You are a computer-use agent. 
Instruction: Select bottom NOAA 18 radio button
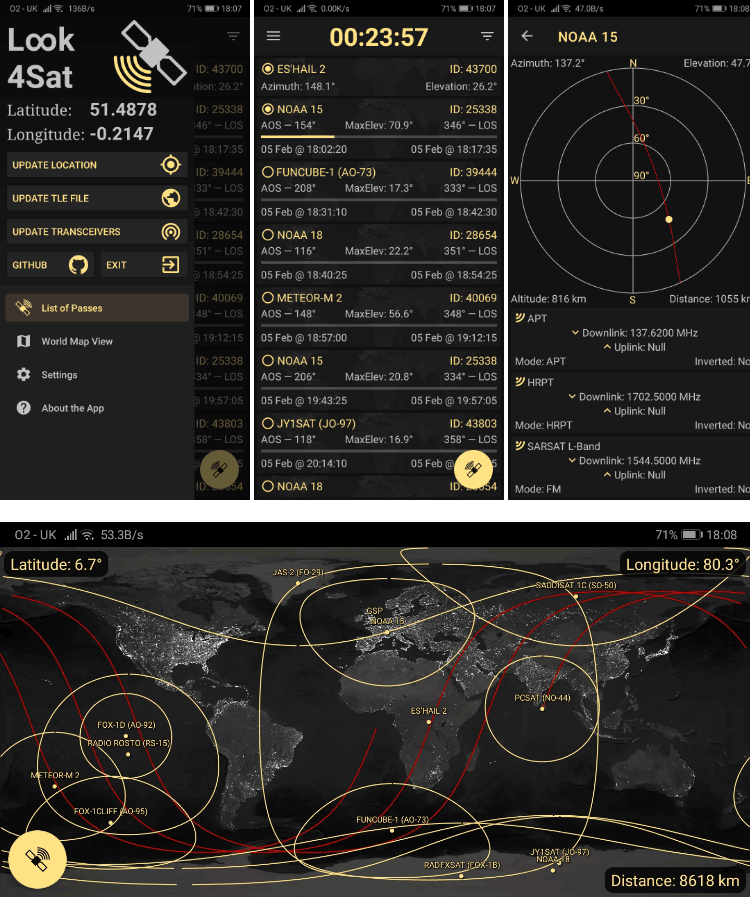click(267, 487)
